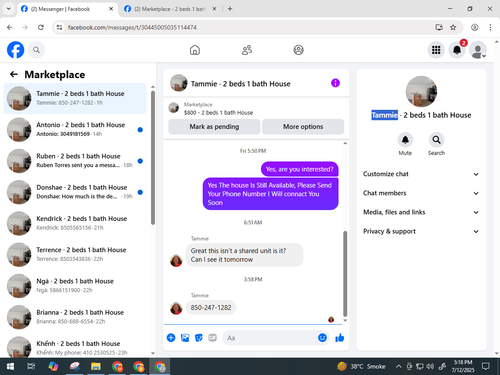
Task: Go to the Home icon
Action: point(195,50)
